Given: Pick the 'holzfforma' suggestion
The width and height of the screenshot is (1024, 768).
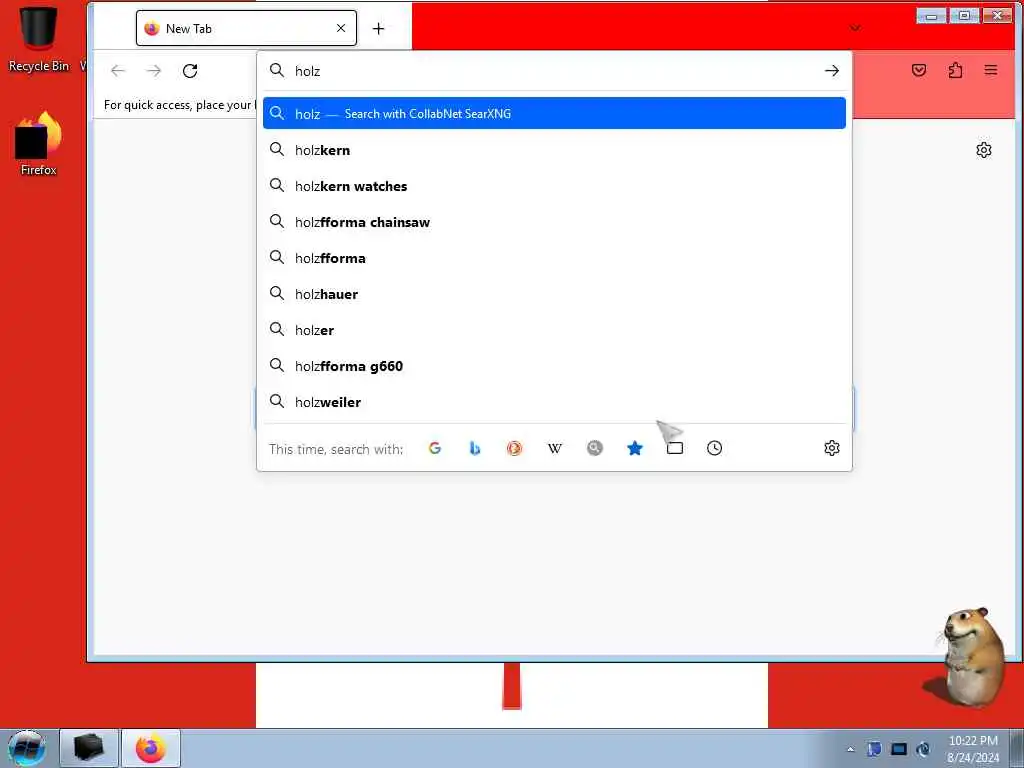Looking at the screenshot, I should [554, 258].
